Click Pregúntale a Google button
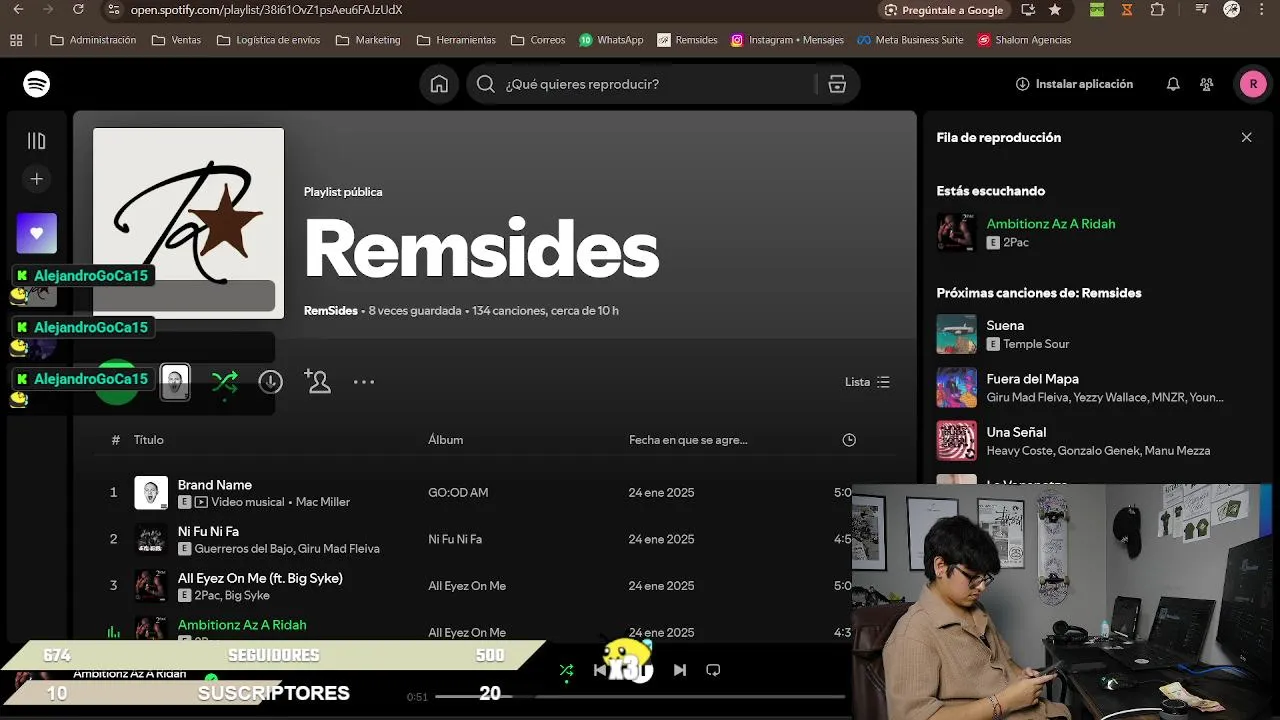 [x=944, y=10]
